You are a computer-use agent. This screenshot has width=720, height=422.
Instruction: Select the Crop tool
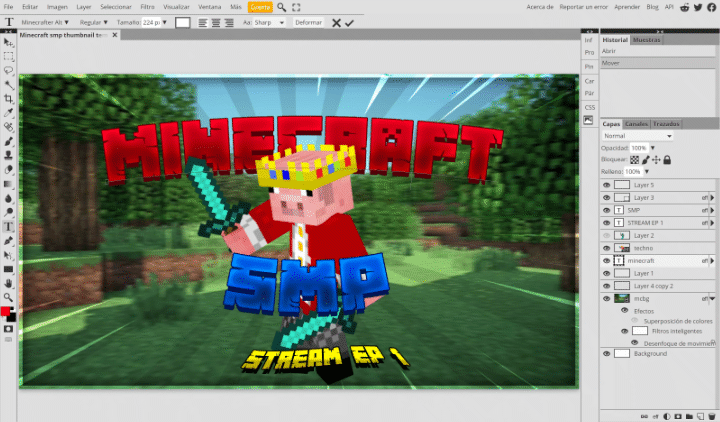click(8, 99)
